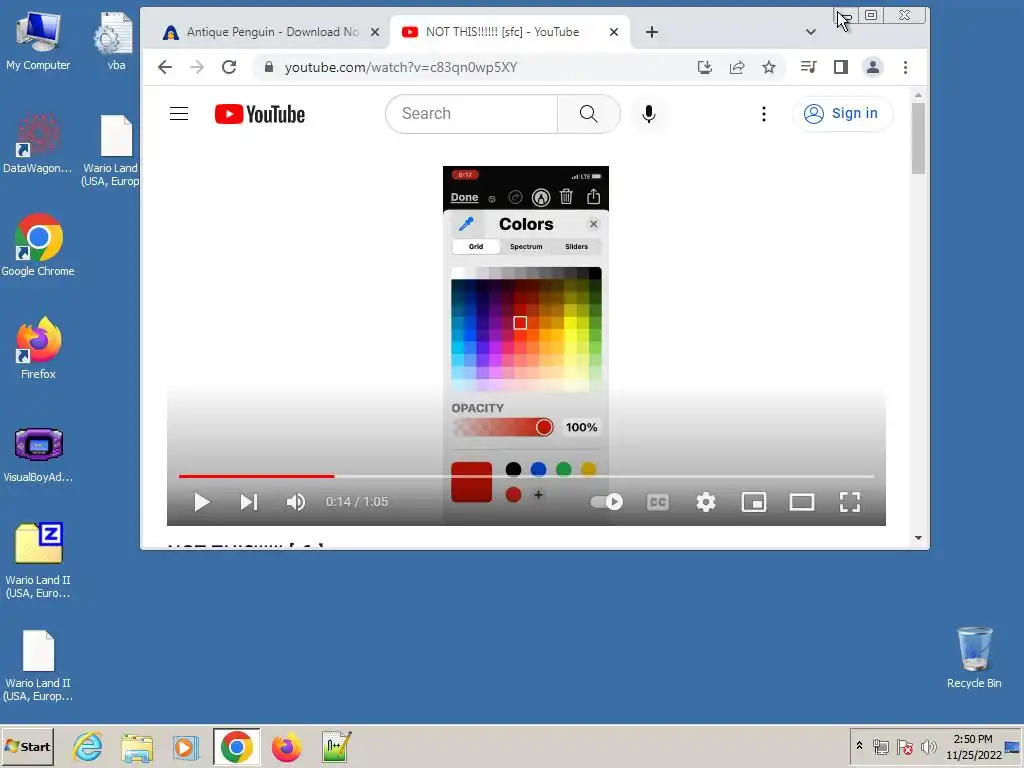1024x768 pixels.
Task: Select the Firefox desktop shortcut
Action: 38,348
